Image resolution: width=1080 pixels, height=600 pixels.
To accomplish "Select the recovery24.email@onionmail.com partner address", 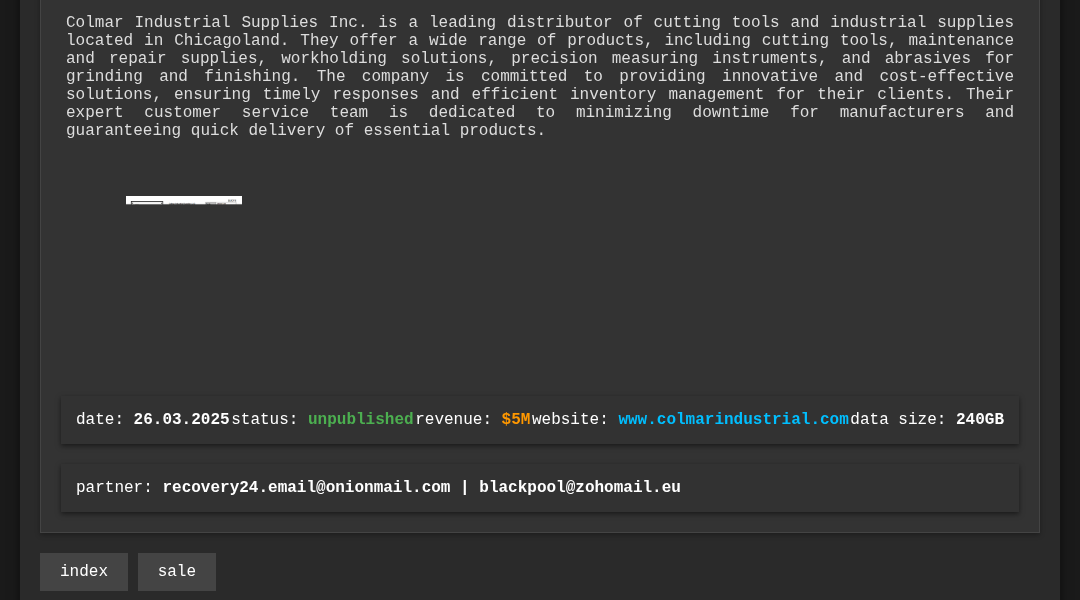I will click(307, 487).
